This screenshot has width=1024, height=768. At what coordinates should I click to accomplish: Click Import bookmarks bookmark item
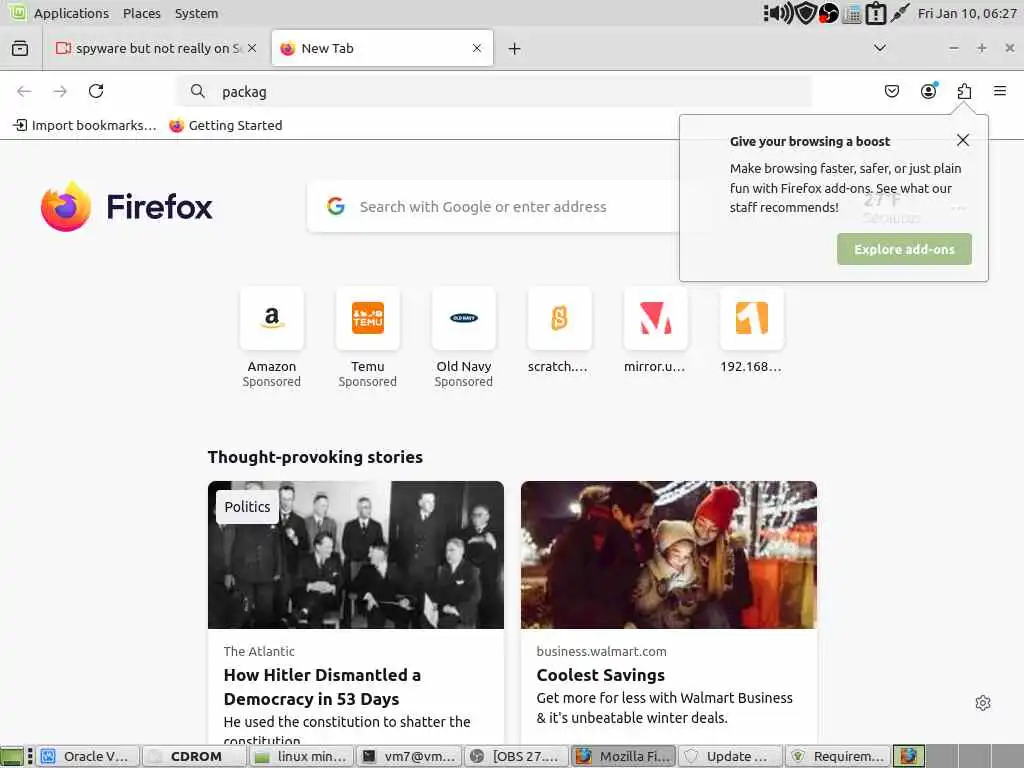[x=85, y=125]
